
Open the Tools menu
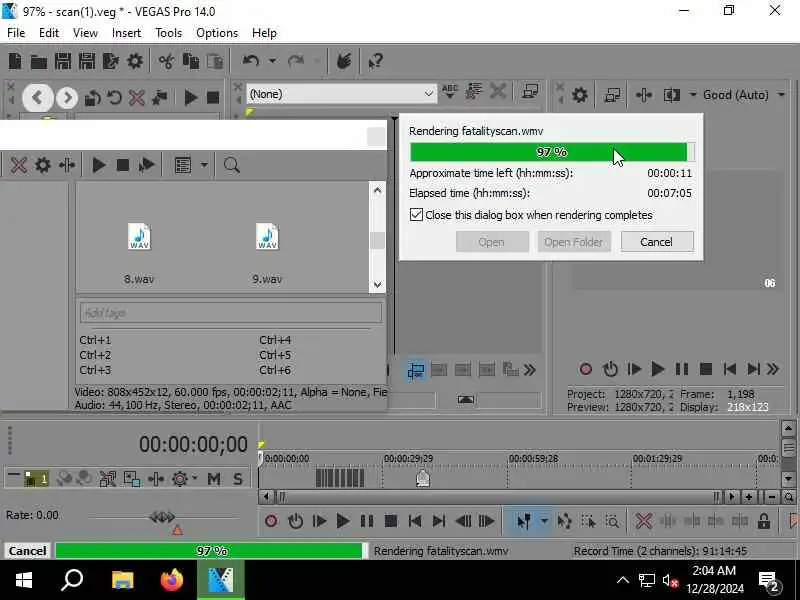[168, 33]
